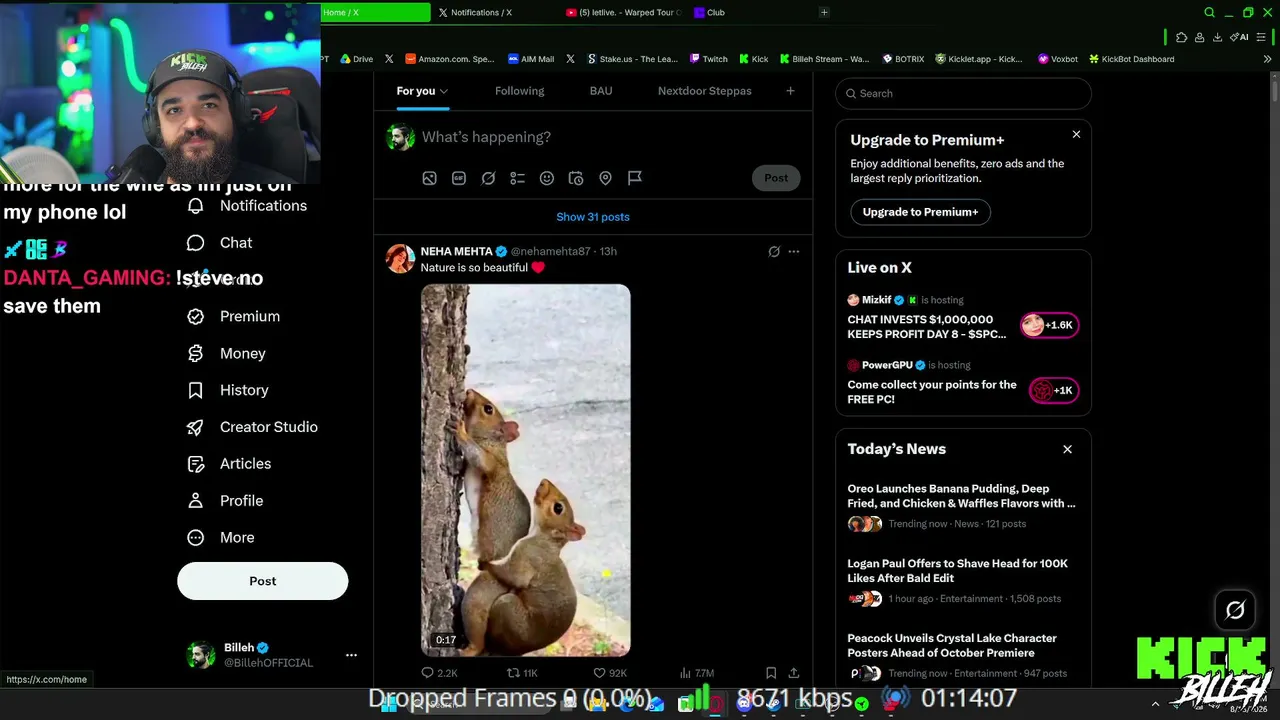Repost the squirrel video post
The width and height of the screenshot is (1280, 720).
pyautogui.click(x=522, y=673)
